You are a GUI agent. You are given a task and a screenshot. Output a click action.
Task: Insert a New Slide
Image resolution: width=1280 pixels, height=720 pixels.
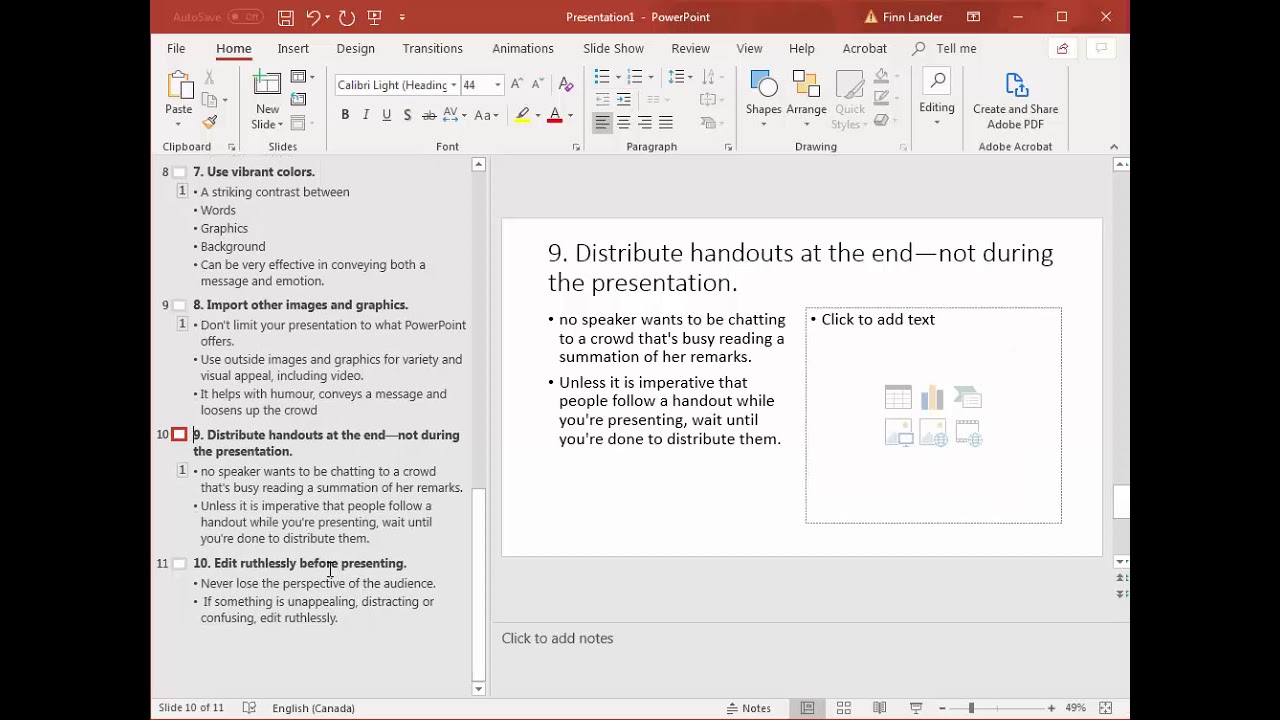267,100
